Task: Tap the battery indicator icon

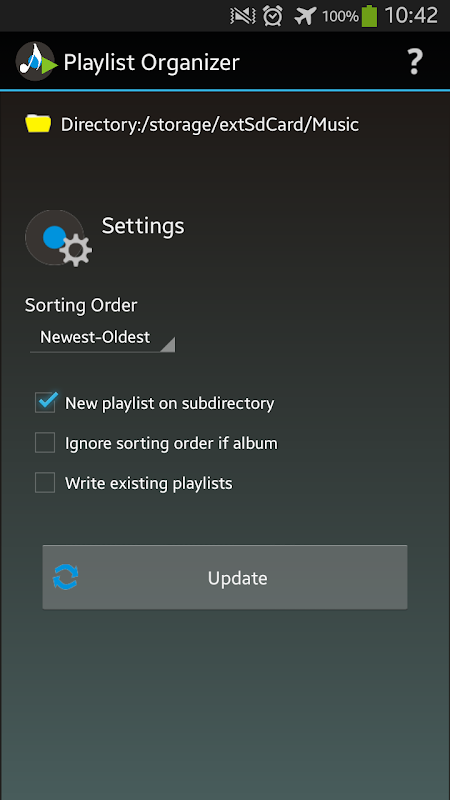Action: pyautogui.click(x=369, y=16)
